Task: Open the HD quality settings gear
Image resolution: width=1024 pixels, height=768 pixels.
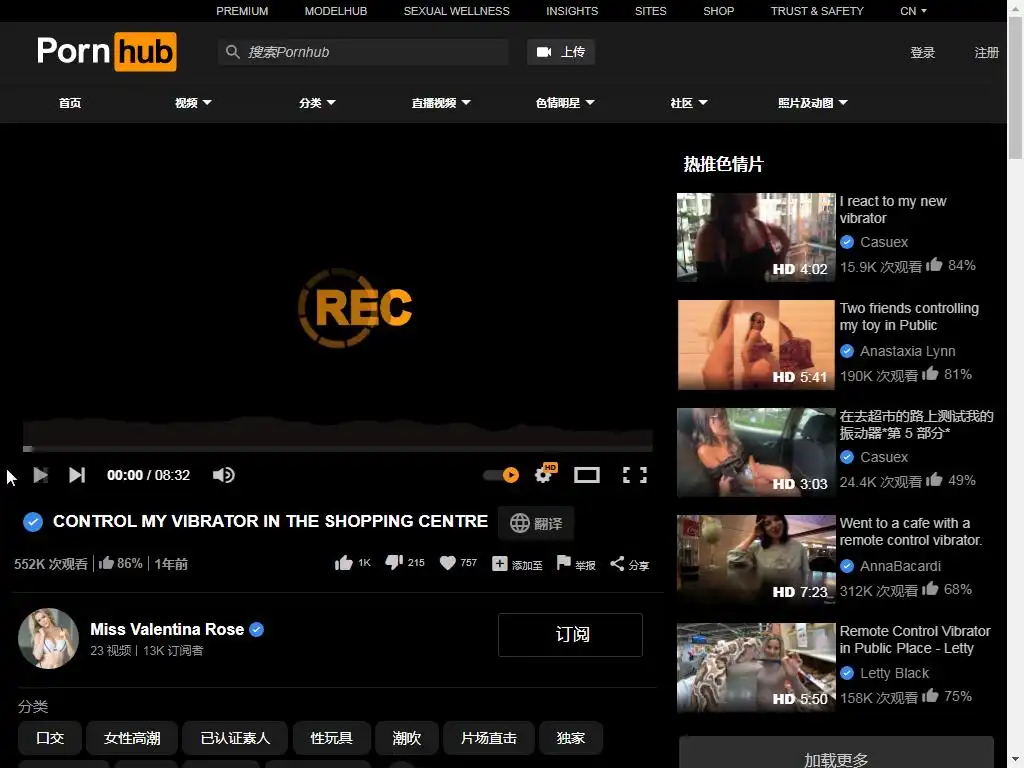Action: (x=545, y=473)
